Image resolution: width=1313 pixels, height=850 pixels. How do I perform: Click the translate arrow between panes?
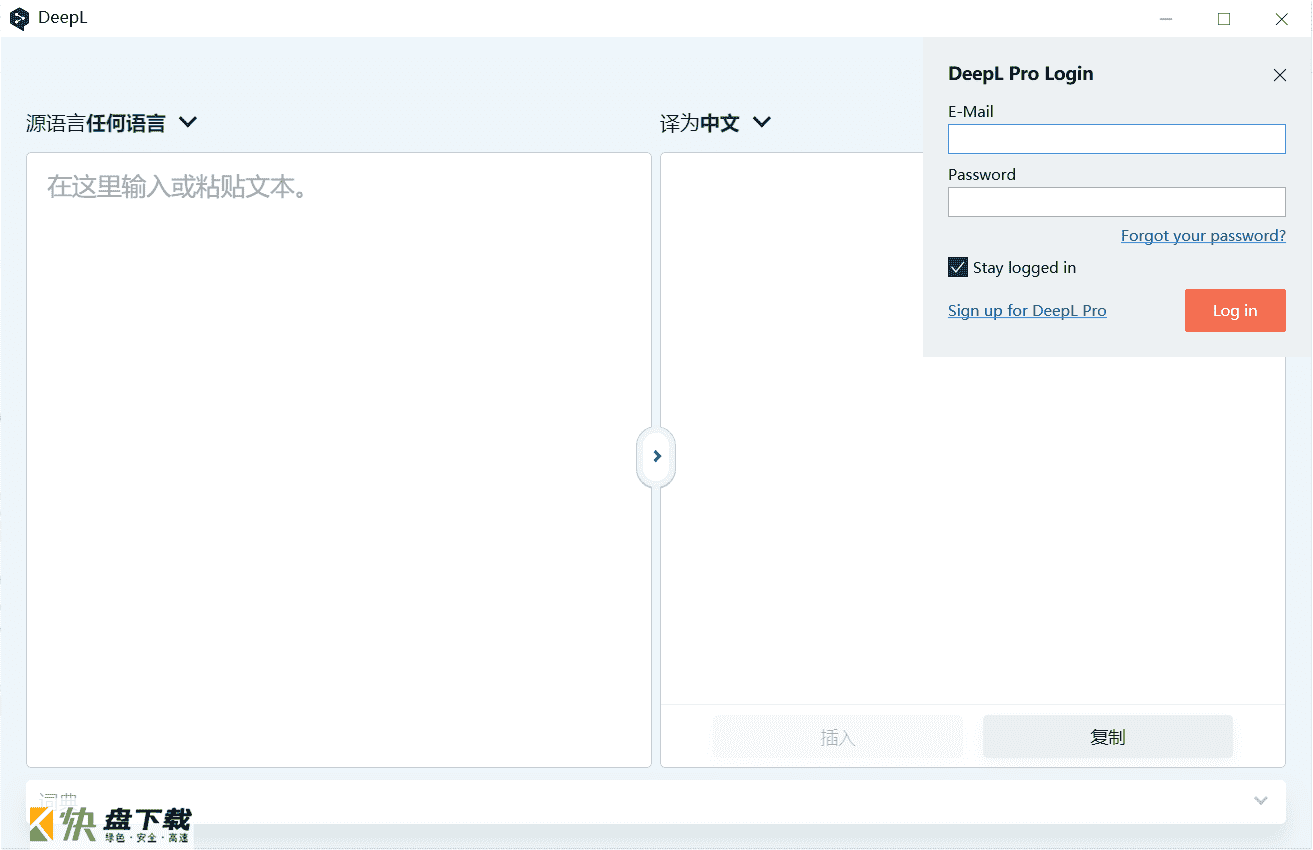click(656, 456)
